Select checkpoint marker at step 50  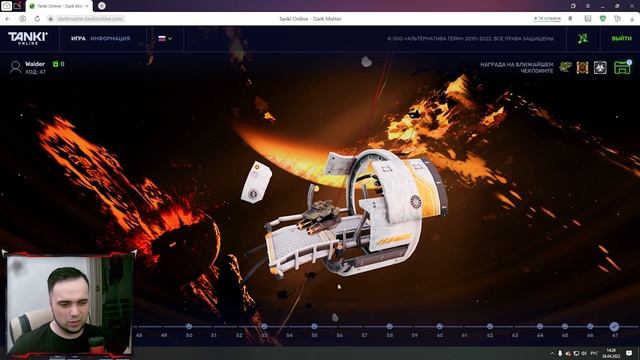click(189, 326)
